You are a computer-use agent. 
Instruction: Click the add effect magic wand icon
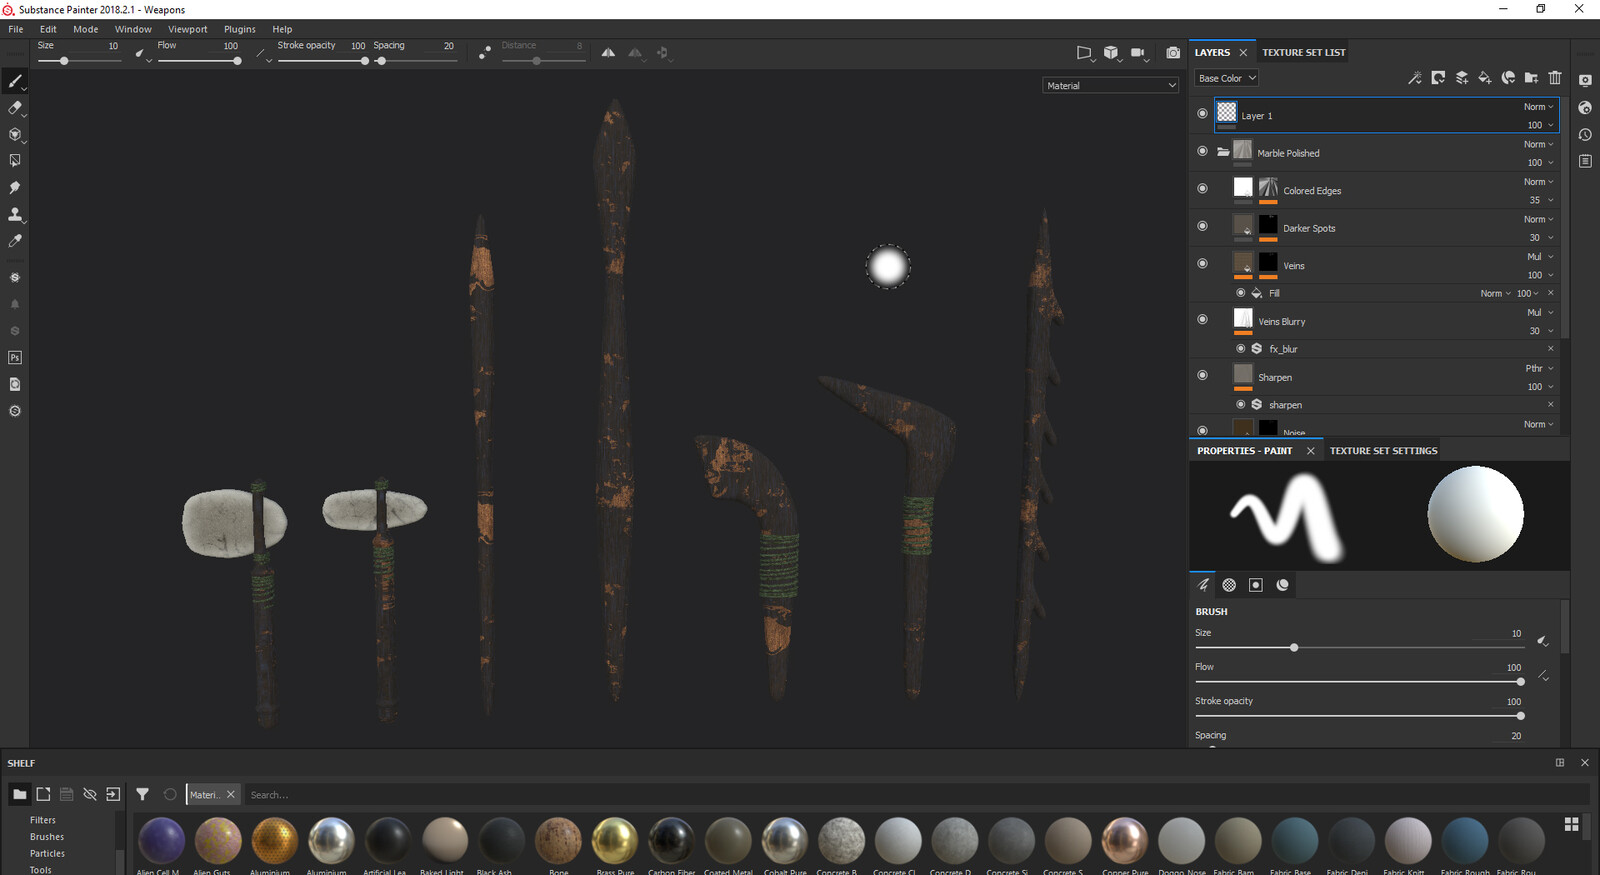(x=1414, y=78)
